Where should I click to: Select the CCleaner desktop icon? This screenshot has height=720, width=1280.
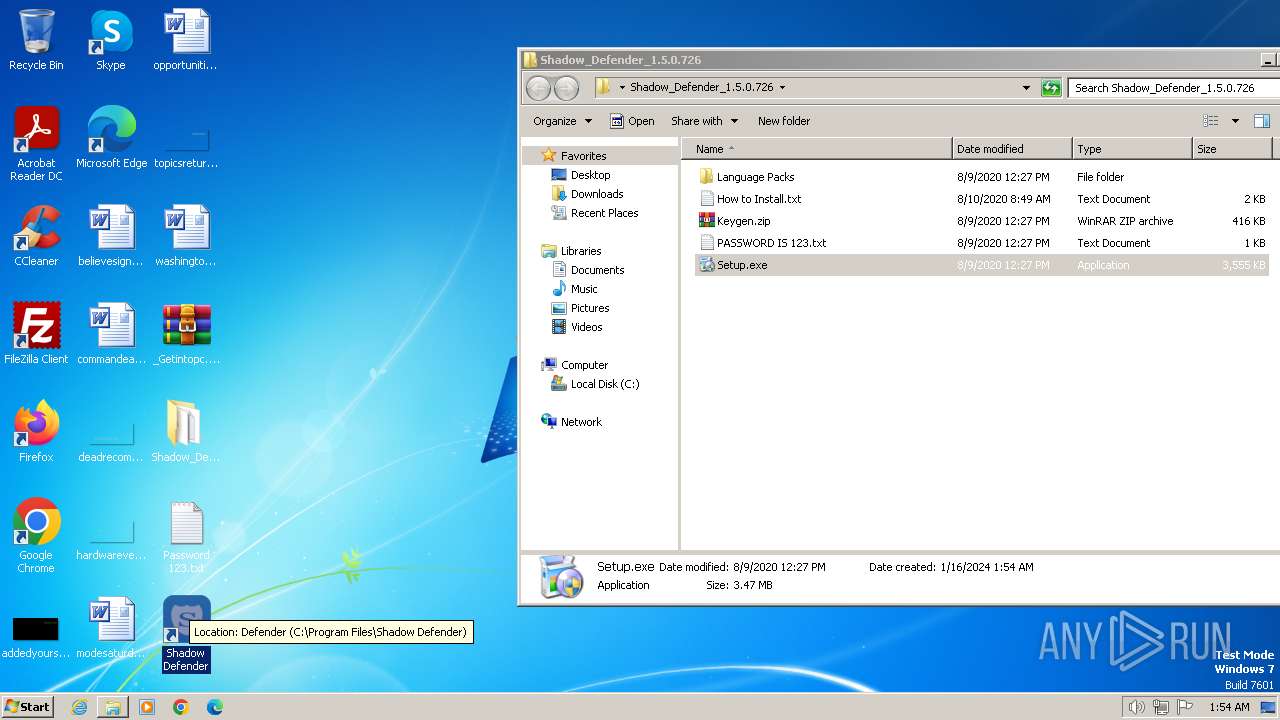click(x=36, y=236)
